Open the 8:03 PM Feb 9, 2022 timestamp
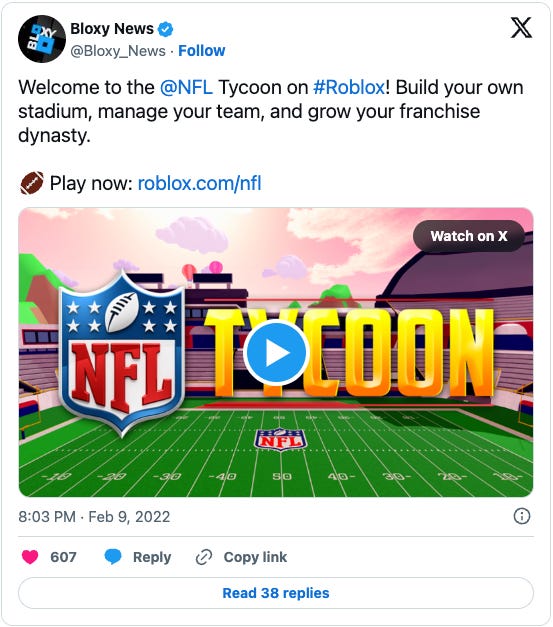Screen dimensions: 553x627 94,517
